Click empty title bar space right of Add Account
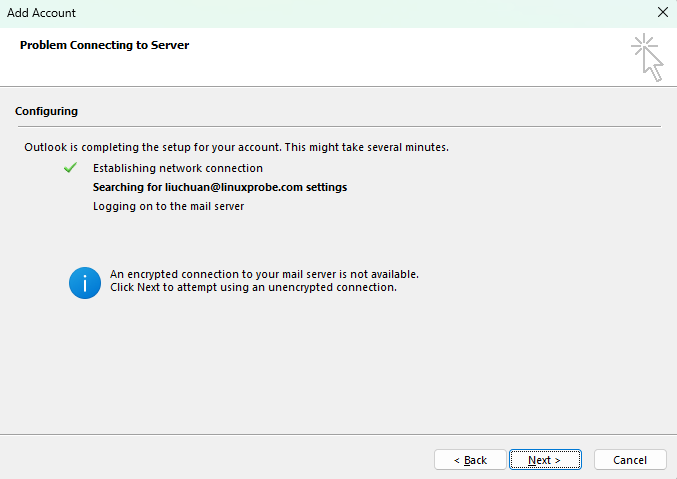 [350, 13]
